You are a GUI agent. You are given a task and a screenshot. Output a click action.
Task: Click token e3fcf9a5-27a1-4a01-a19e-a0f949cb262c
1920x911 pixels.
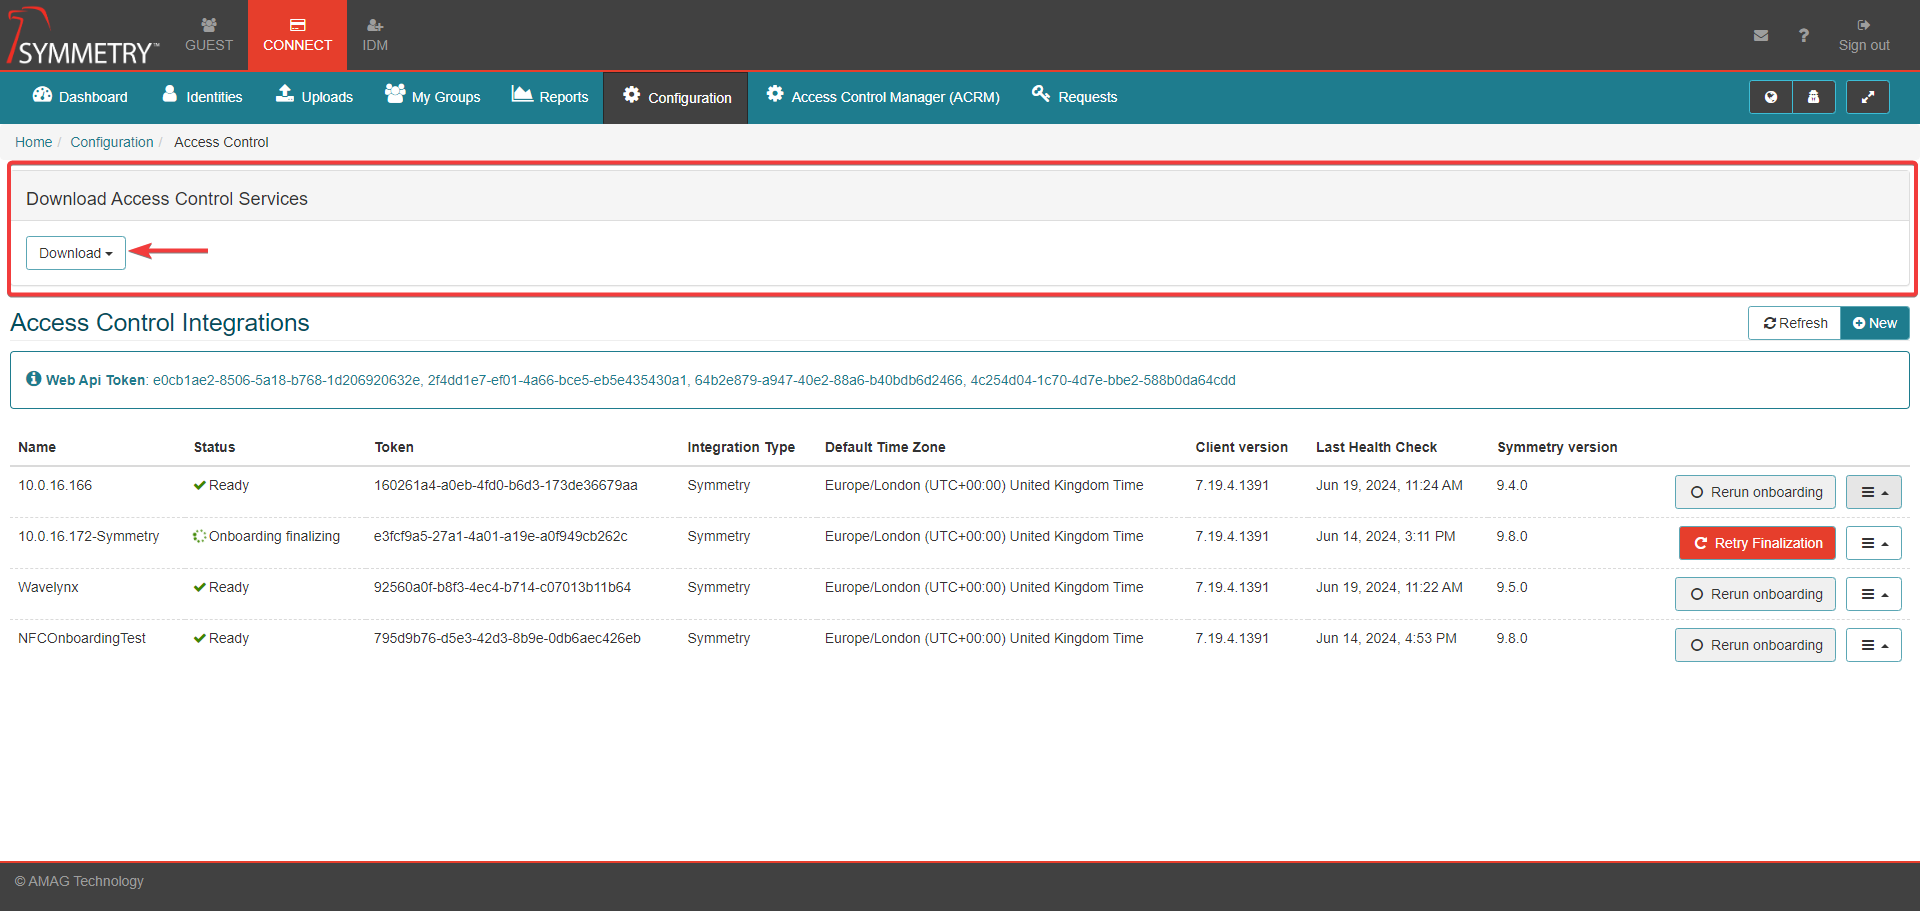pos(501,536)
